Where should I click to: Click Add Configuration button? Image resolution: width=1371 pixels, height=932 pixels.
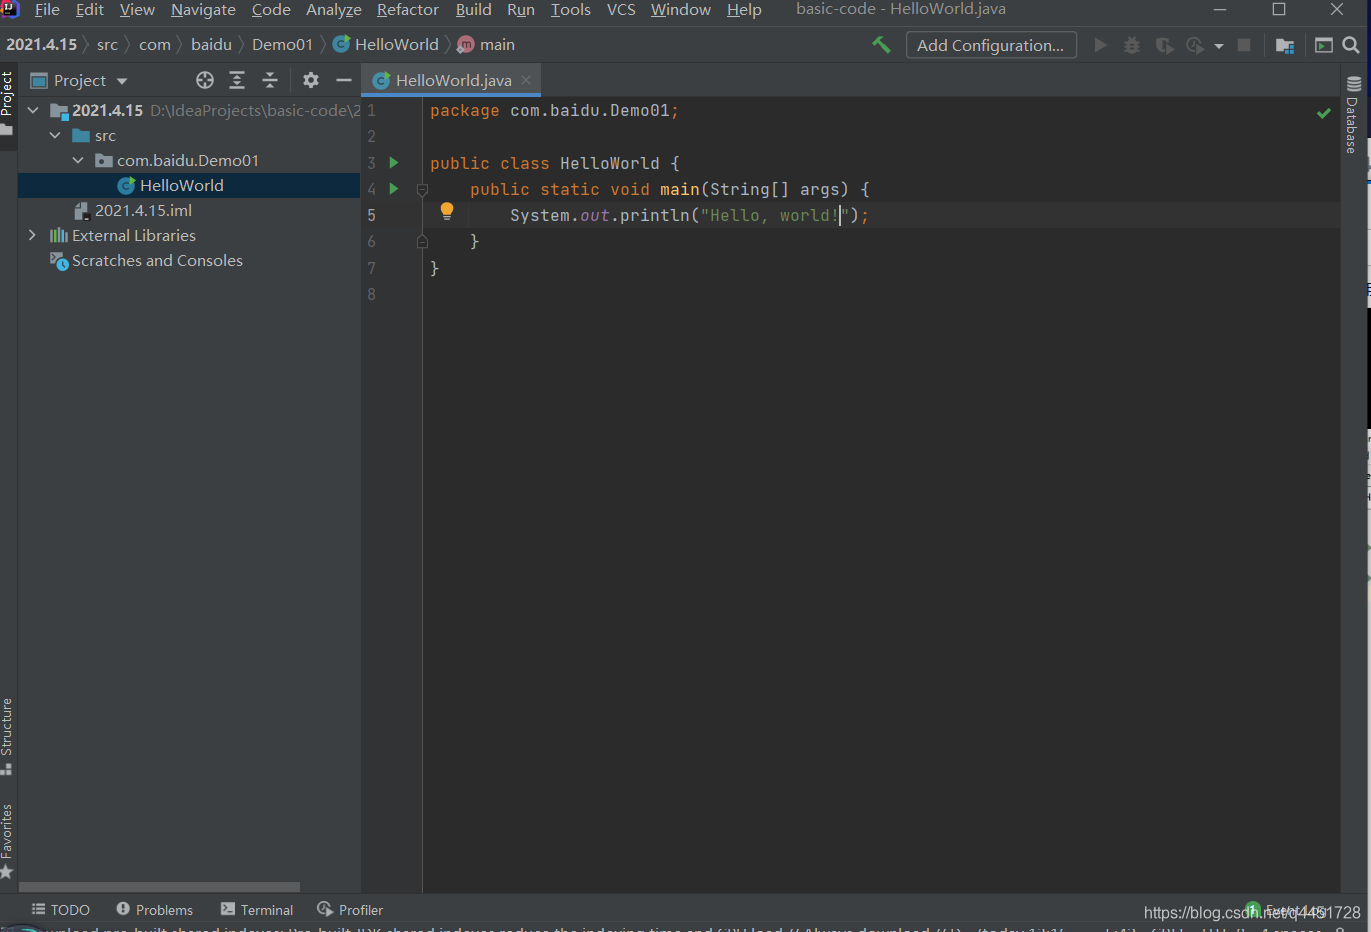pos(990,45)
